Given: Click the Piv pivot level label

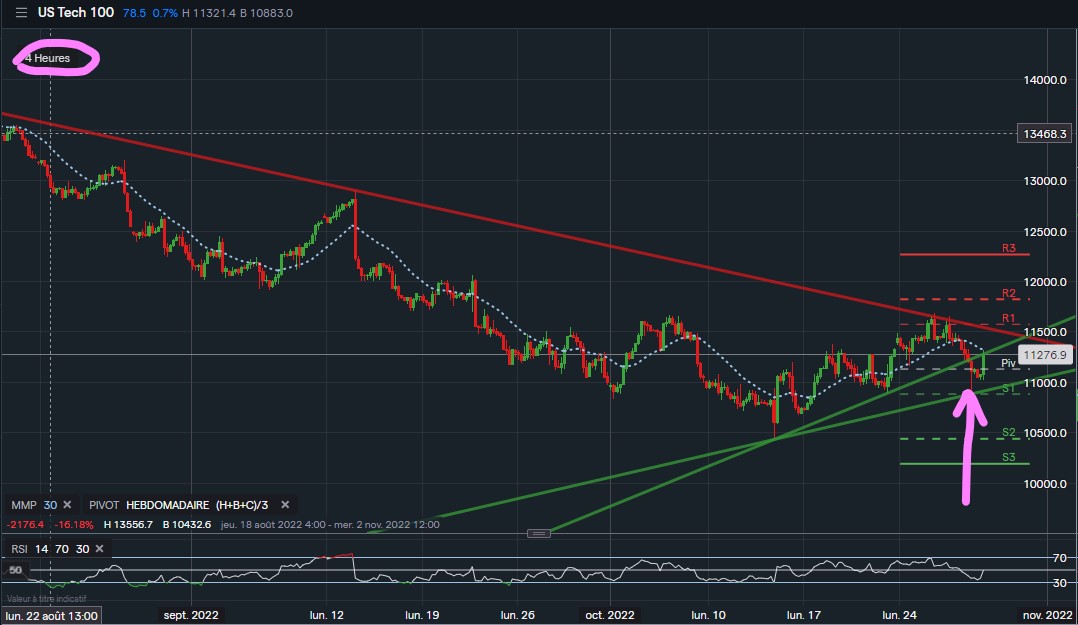Looking at the screenshot, I should click(1008, 363).
